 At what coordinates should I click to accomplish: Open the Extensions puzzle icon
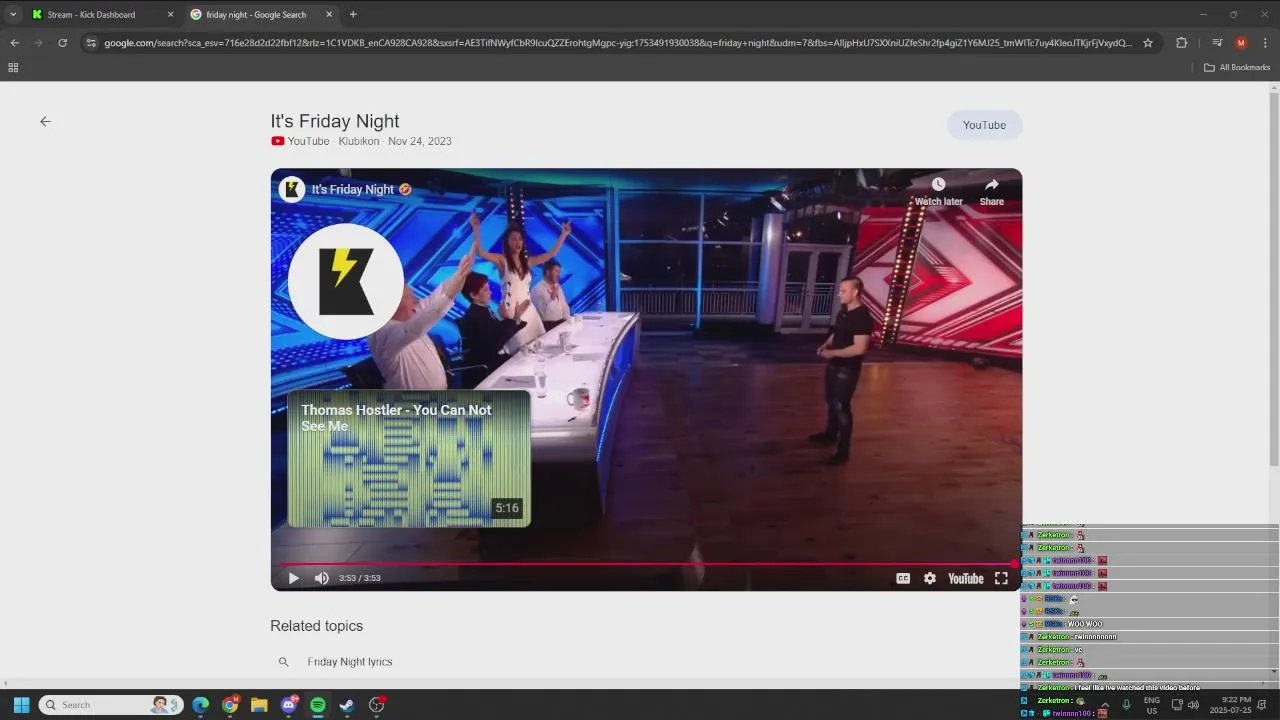(1181, 43)
